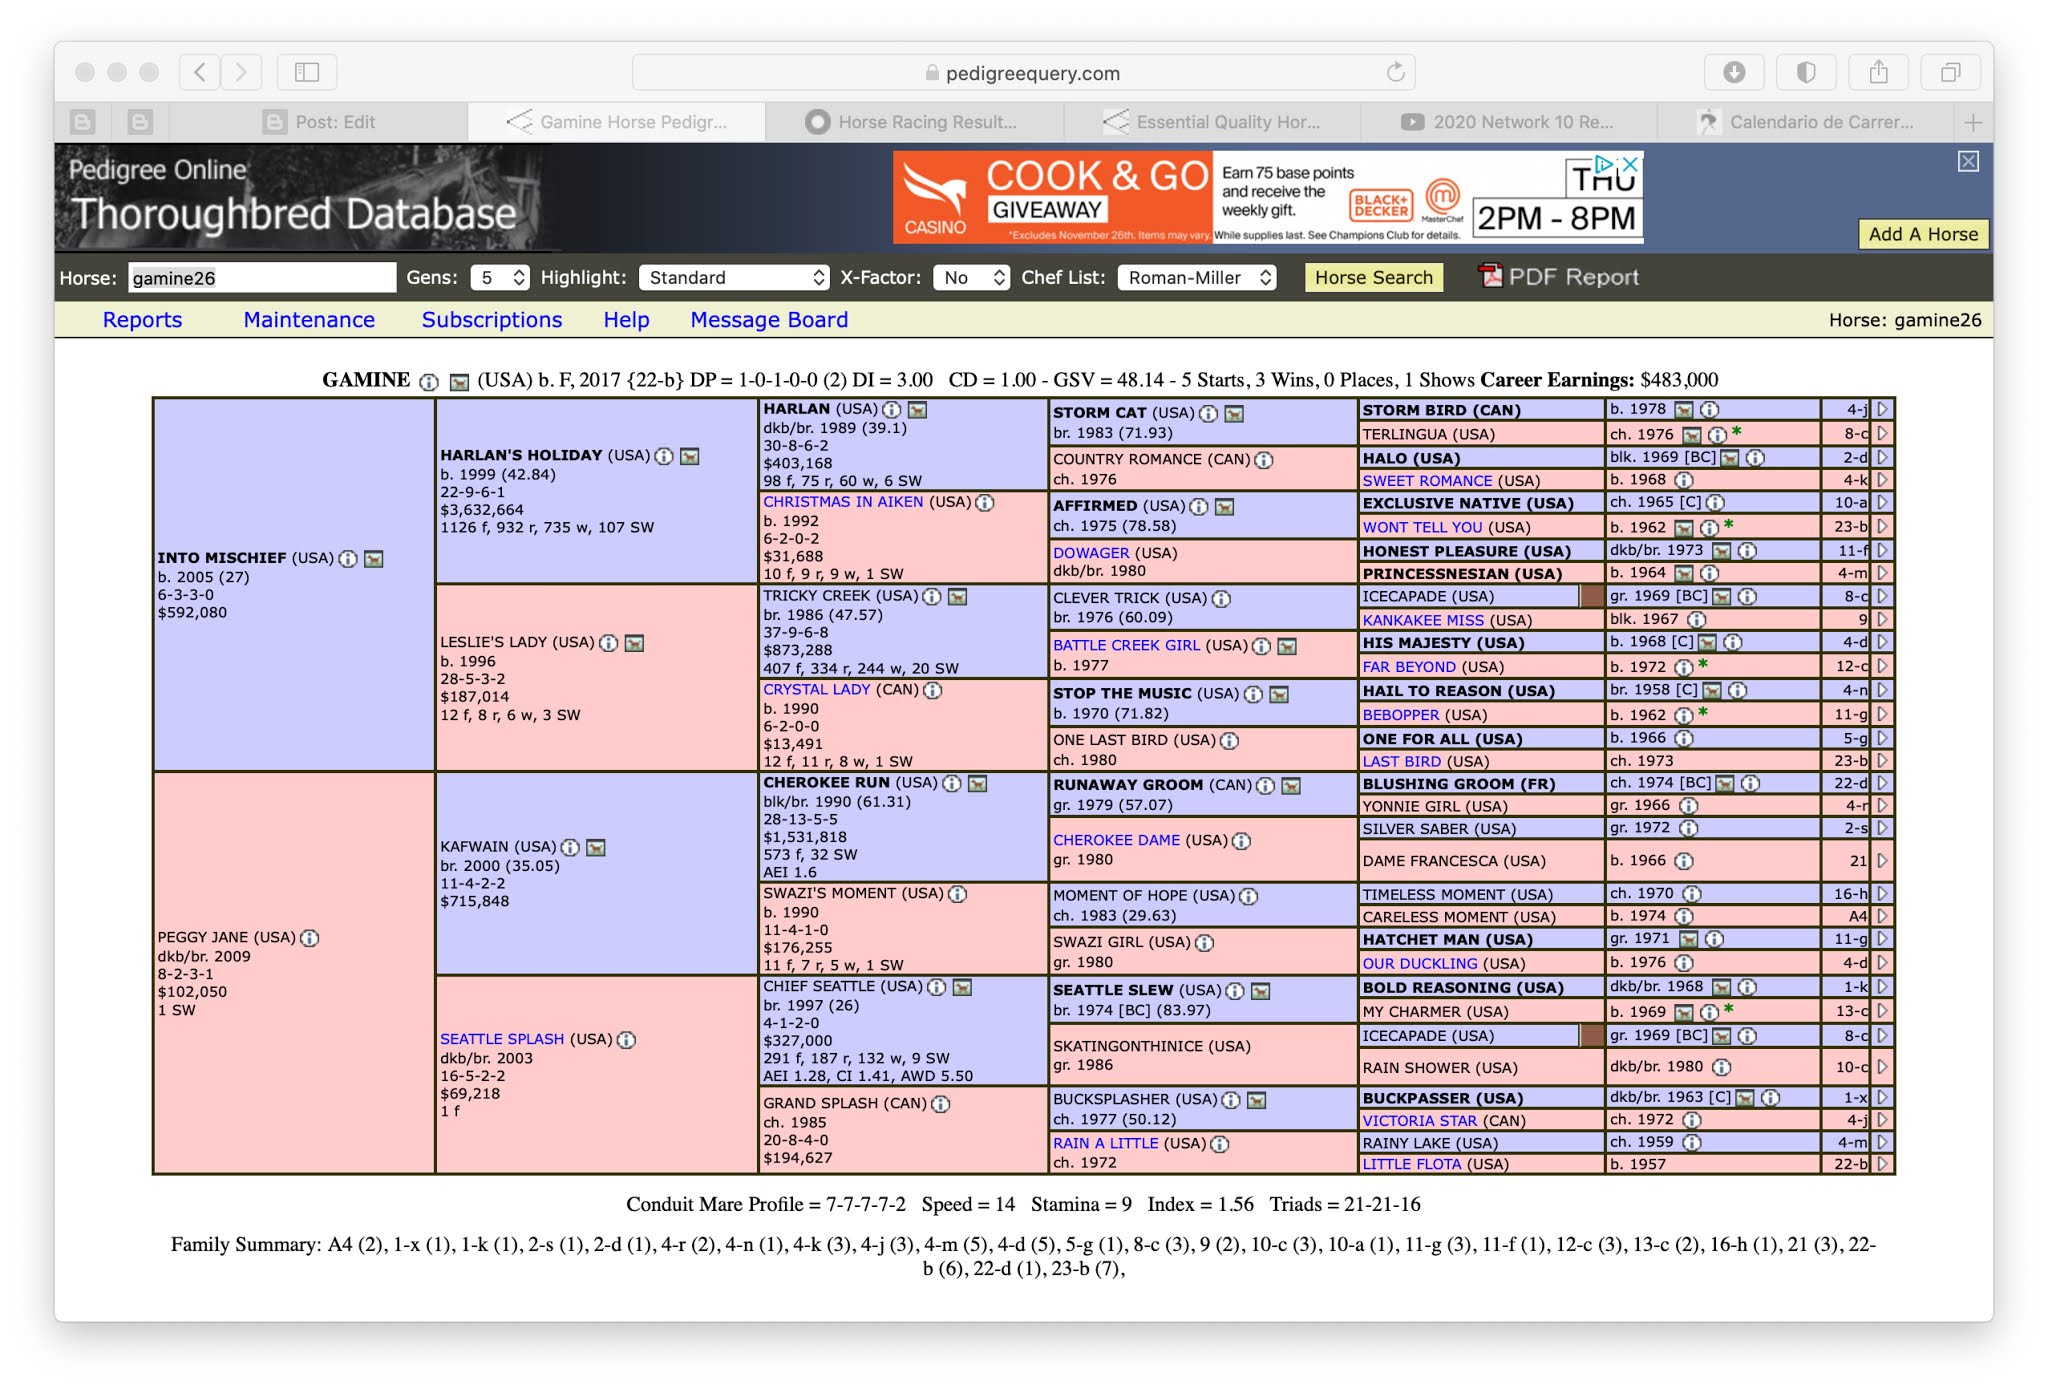Expand the arrow on the STORM BIRD row
This screenshot has height=1389, width=2048.
tap(1882, 409)
